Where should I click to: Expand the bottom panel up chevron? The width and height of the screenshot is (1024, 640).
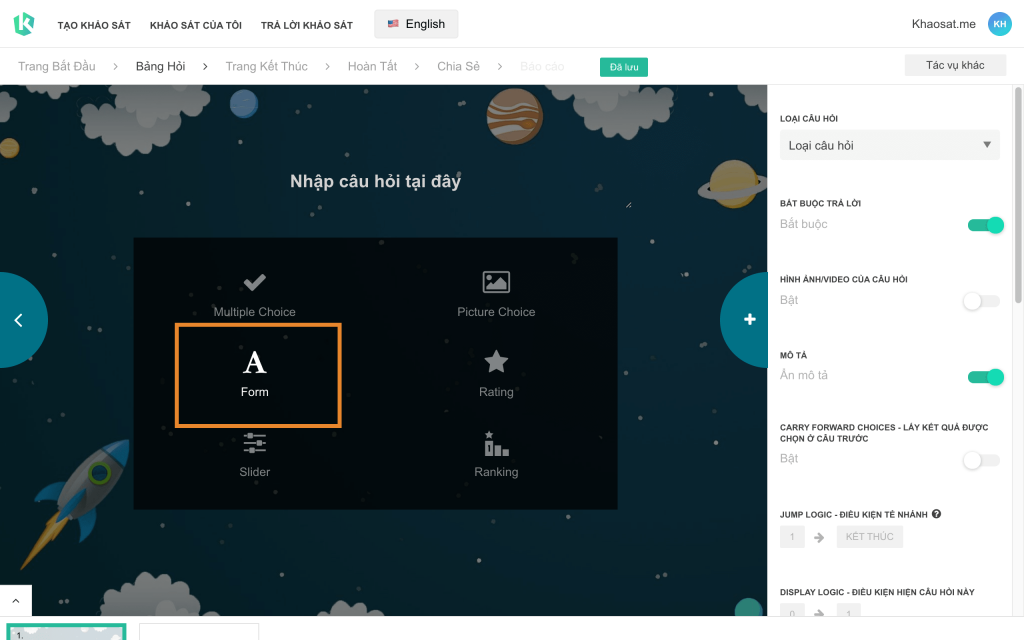point(16,601)
